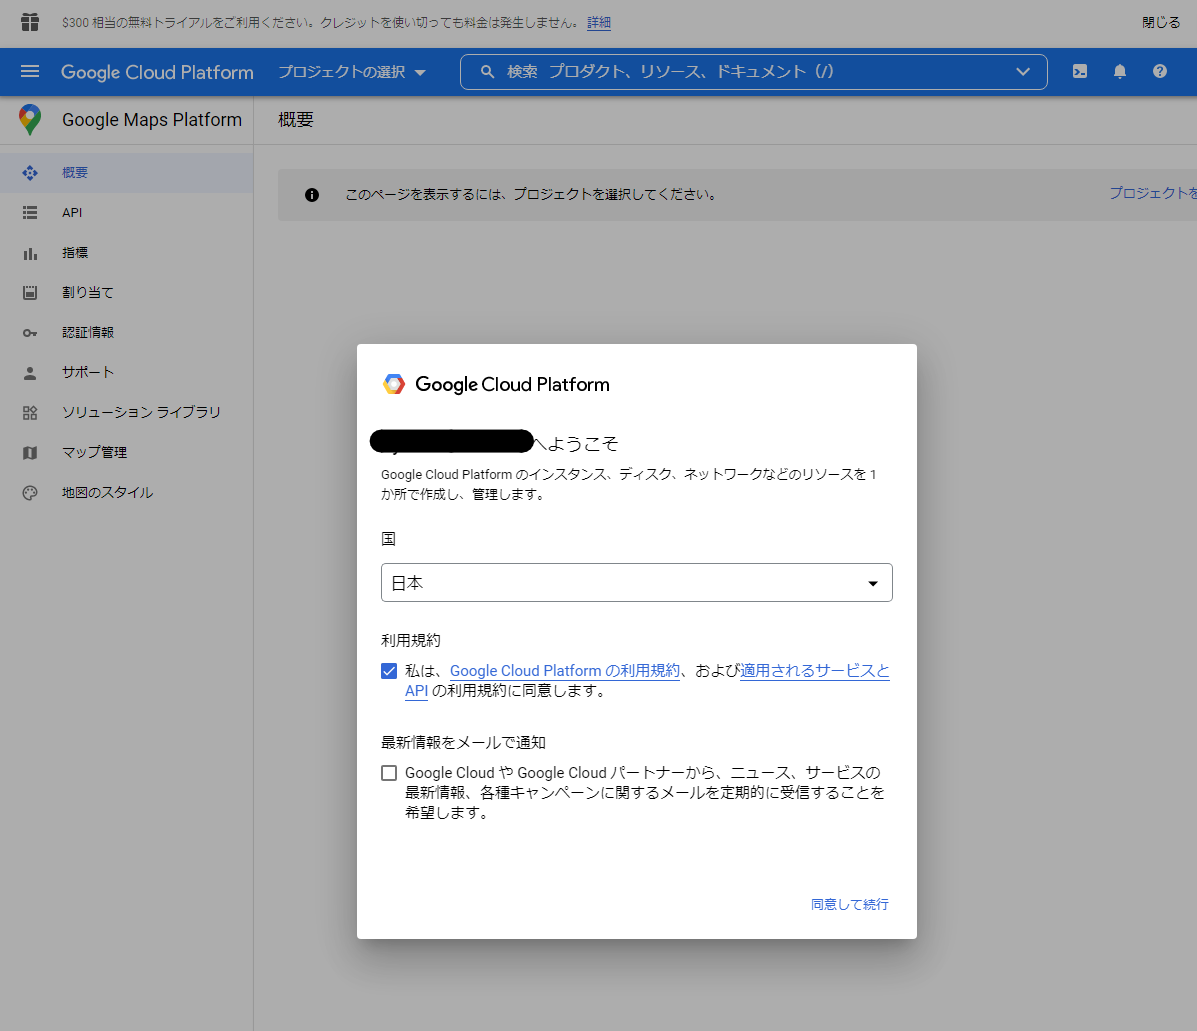Screen dimensions: 1197x1031
Task: Select 認証情報 in the sidebar menu
Action: pos(127,333)
